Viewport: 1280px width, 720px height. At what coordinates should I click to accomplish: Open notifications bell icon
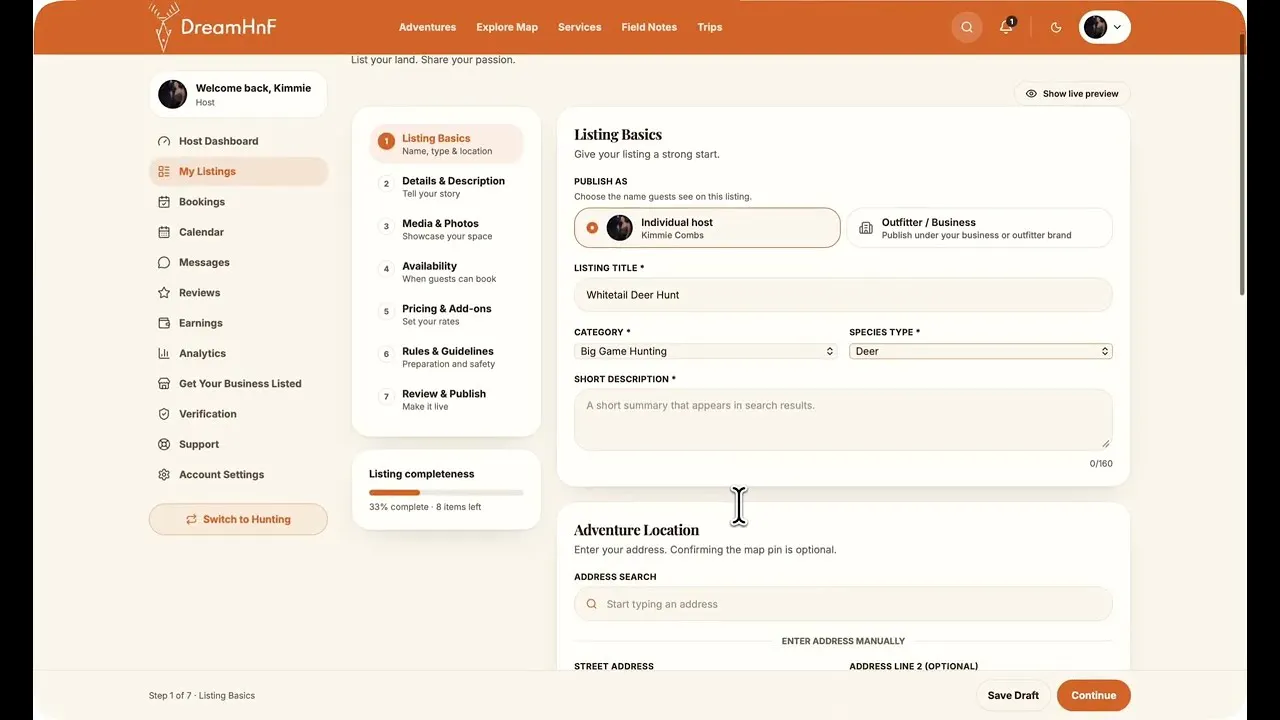pos(1007,27)
